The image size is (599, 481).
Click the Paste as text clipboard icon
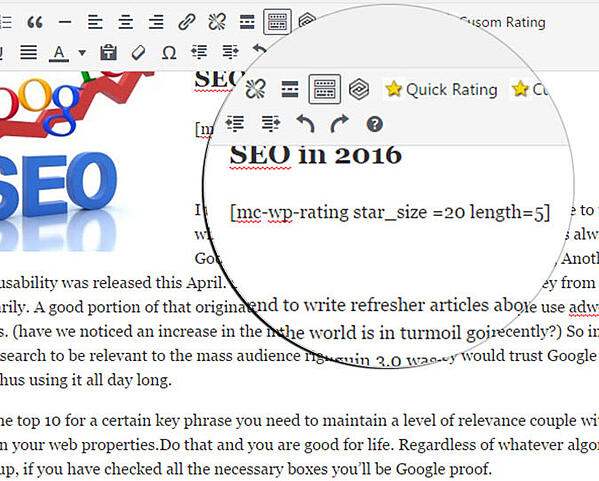108,52
